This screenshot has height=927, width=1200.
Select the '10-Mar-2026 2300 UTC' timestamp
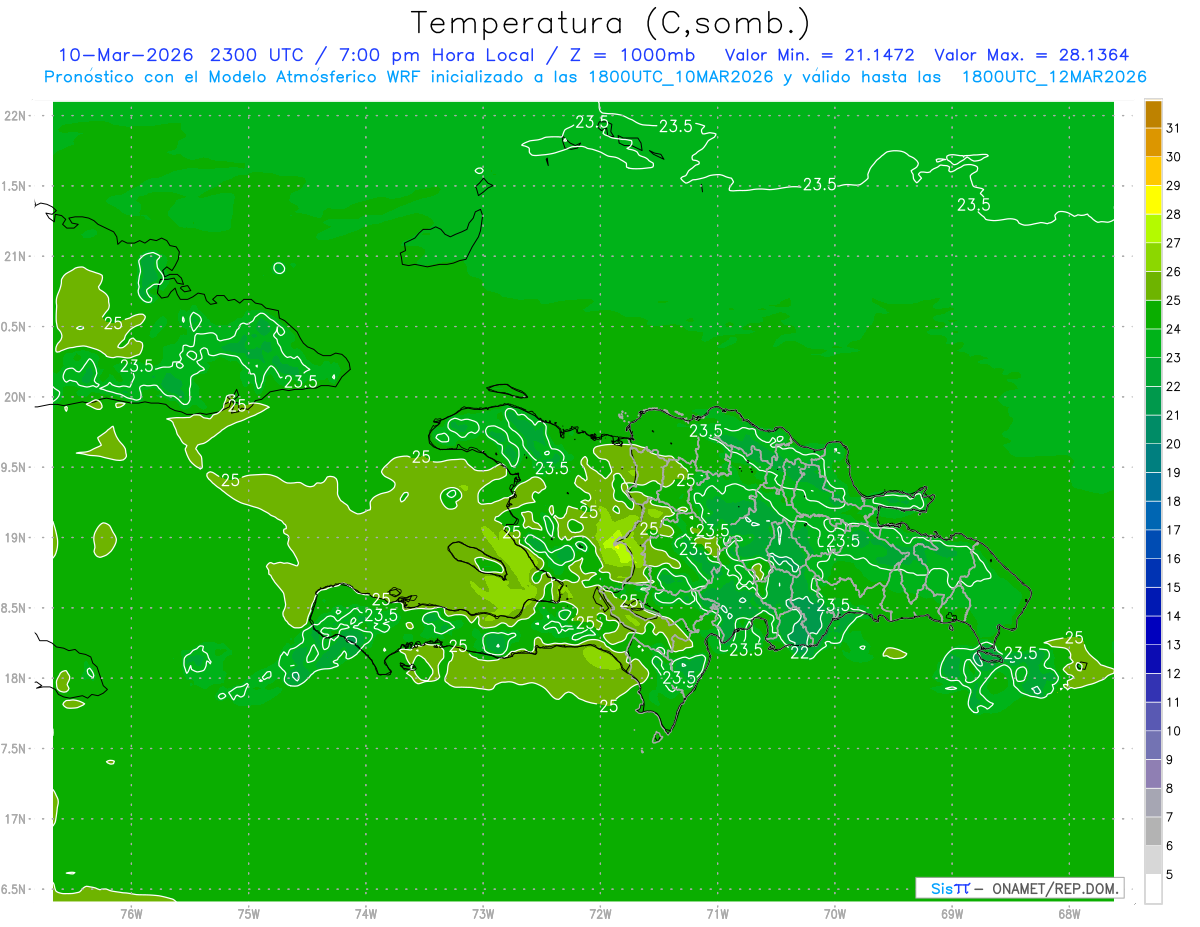click(x=183, y=55)
